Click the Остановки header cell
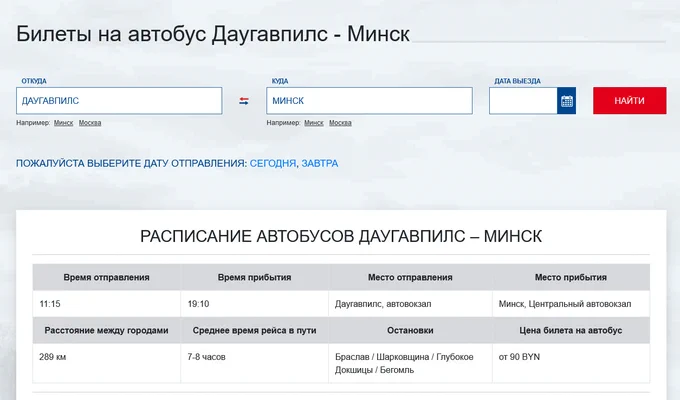 (410, 331)
